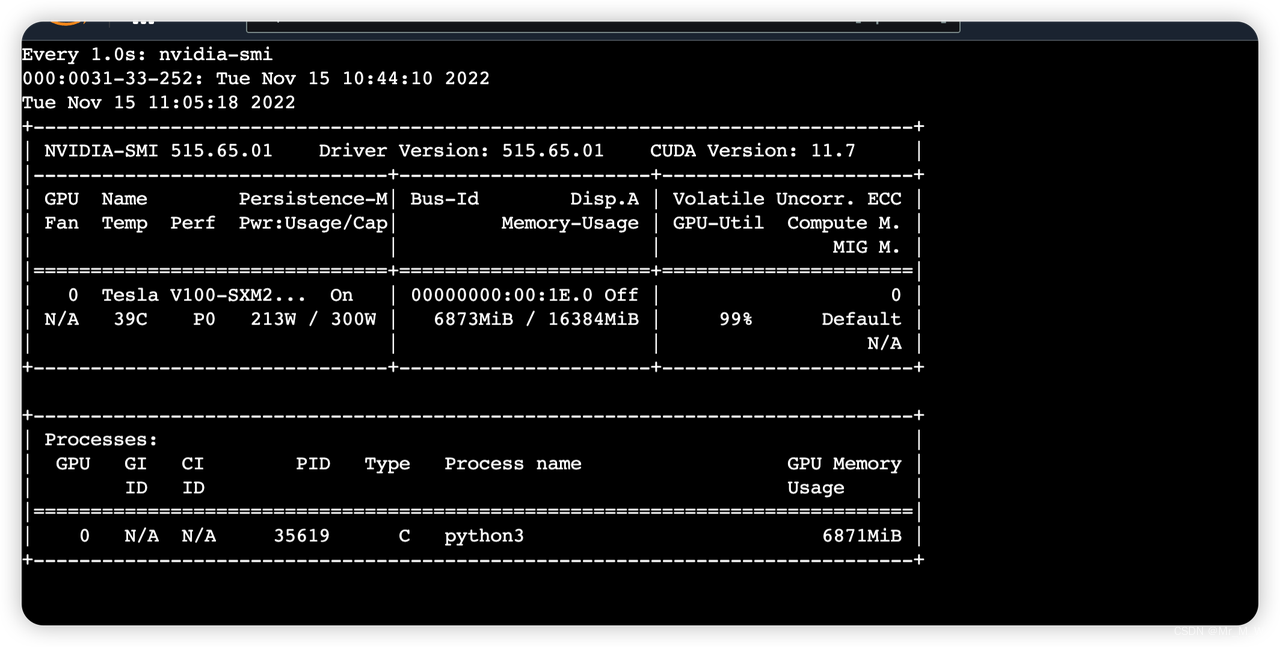Viewport: 1280px width, 647px height.
Task: Click the 'Memory-Usage' column header
Action: click(x=570, y=223)
